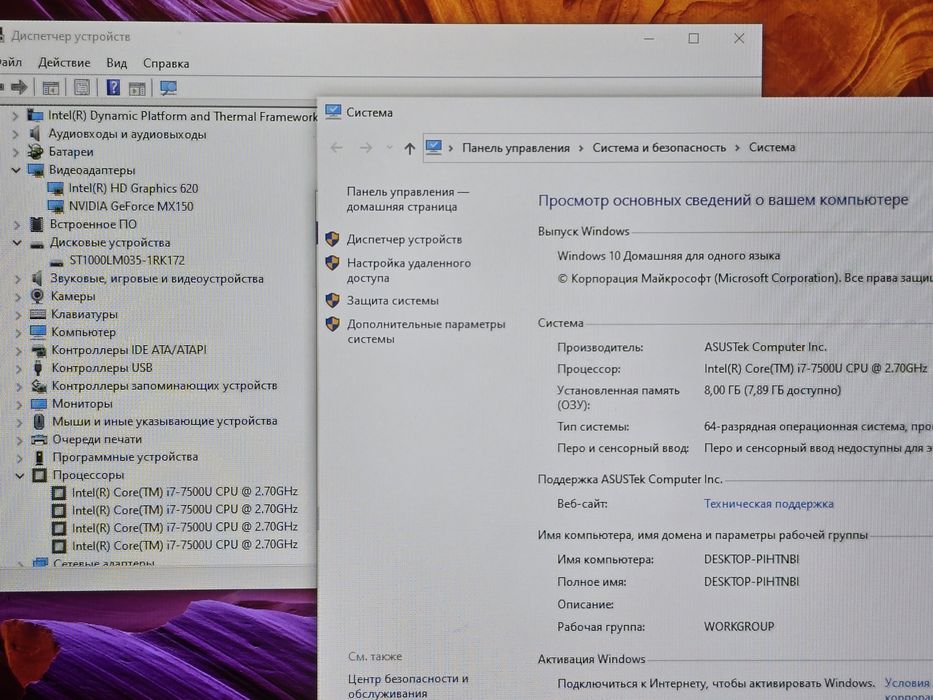Open the Вид menu
The image size is (933, 700).
click(117, 63)
